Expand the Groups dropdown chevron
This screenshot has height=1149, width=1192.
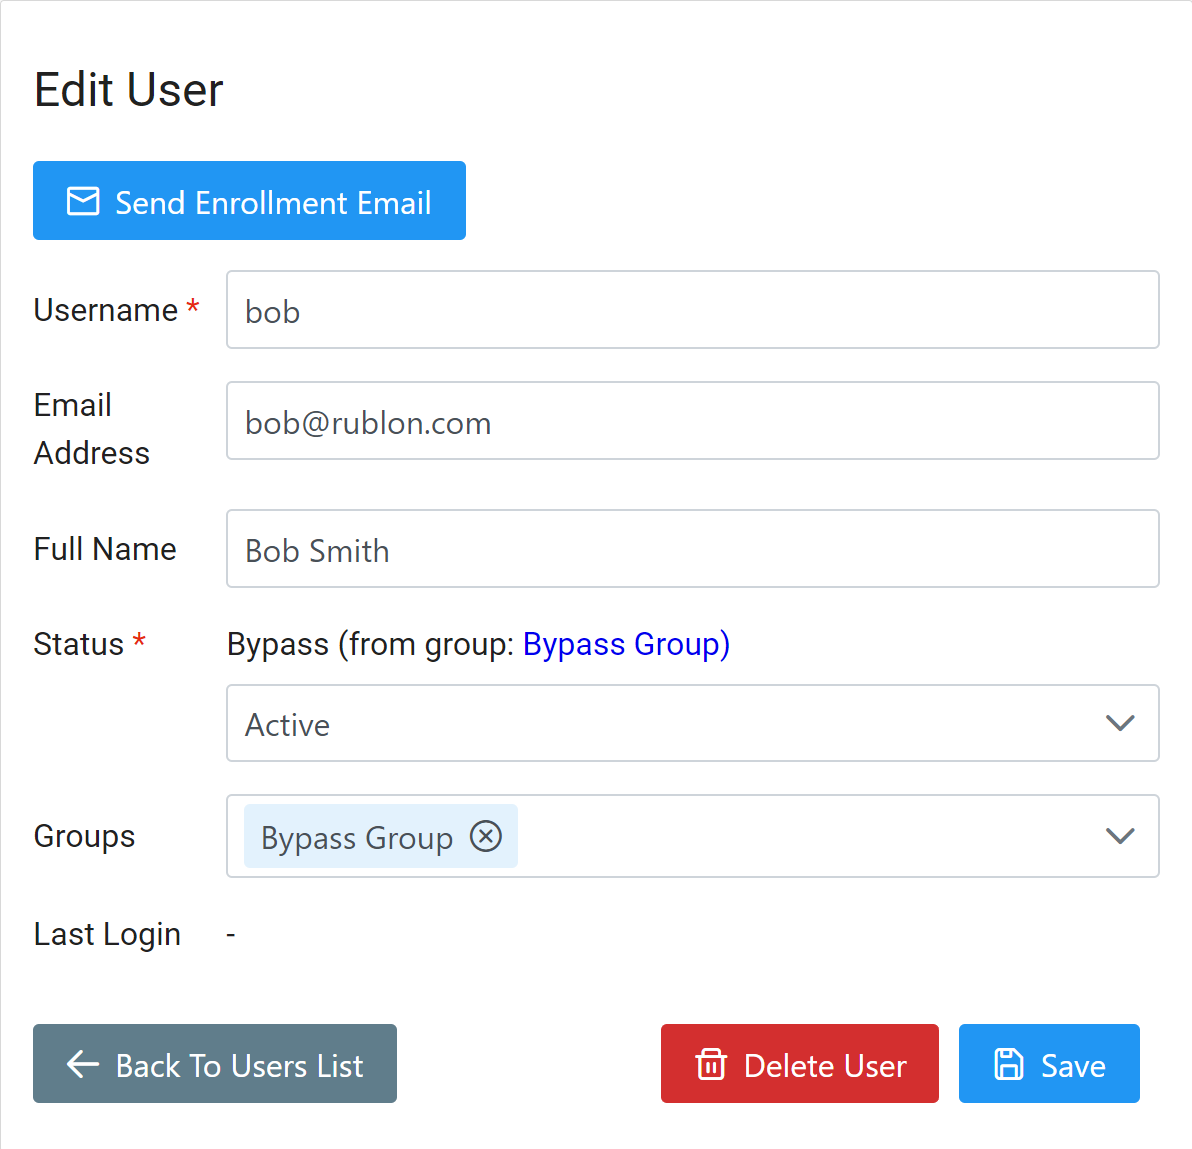click(1120, 836)
